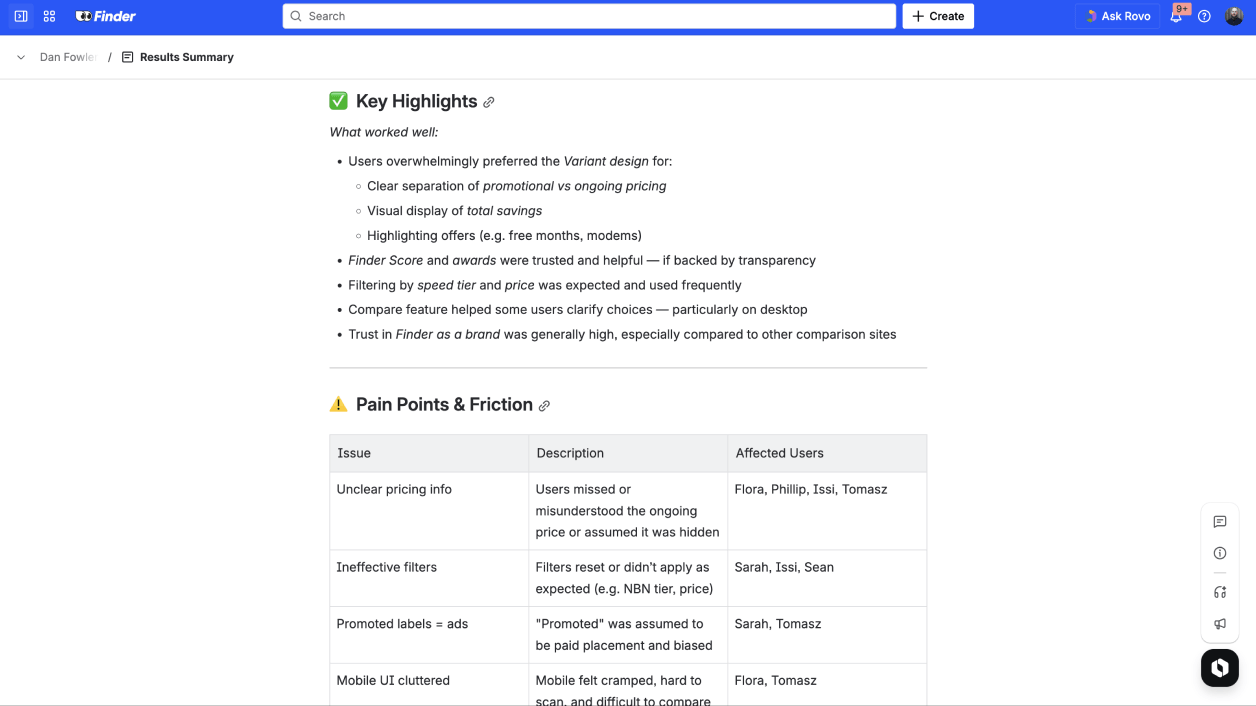Toggle the sidebar panel icon
Screen dimensions: 1256x706
click(x=21, y=16)
